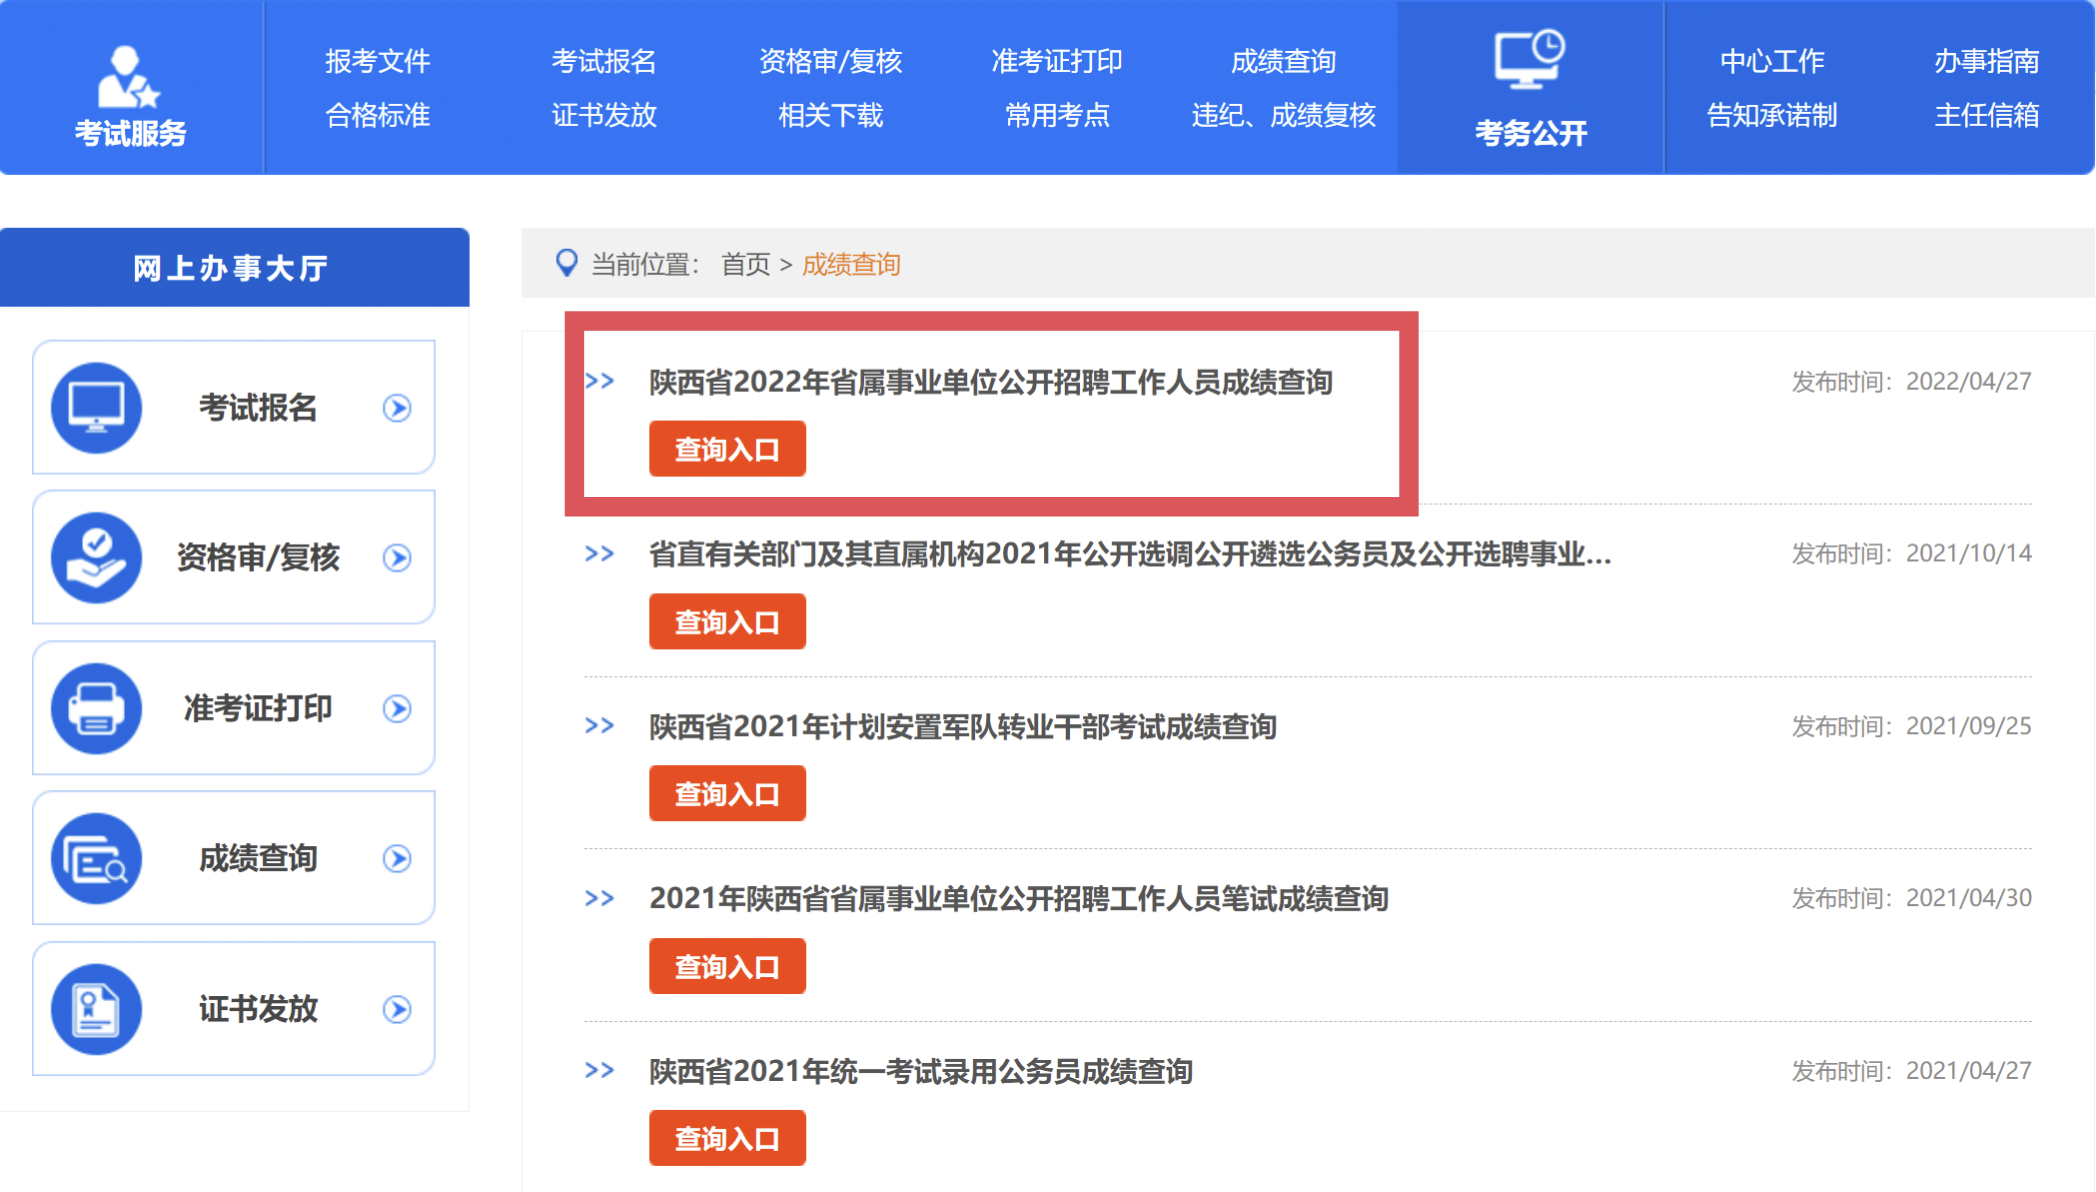Click the location pin icon in breadcrumb
The image size is (2096, 1192).
click(566, 263)
